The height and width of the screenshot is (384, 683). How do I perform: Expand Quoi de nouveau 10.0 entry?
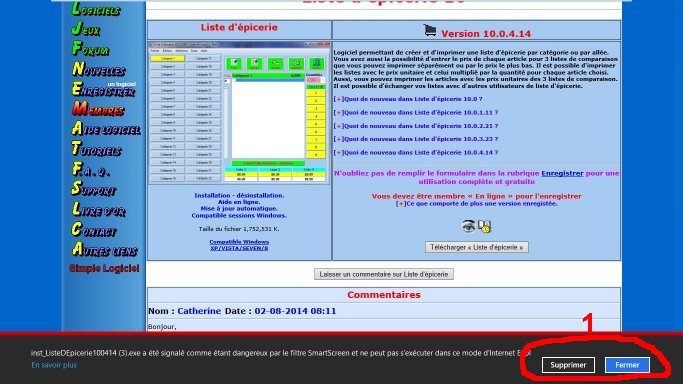[408, 99]
